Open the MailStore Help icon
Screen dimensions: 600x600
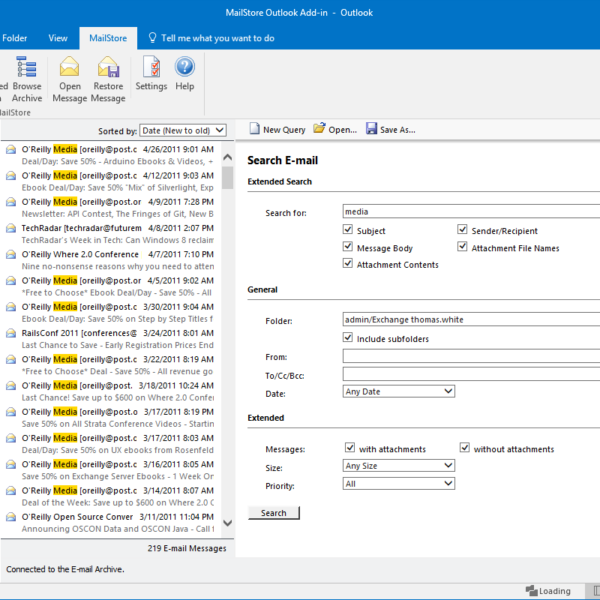(x=185, y=66)
